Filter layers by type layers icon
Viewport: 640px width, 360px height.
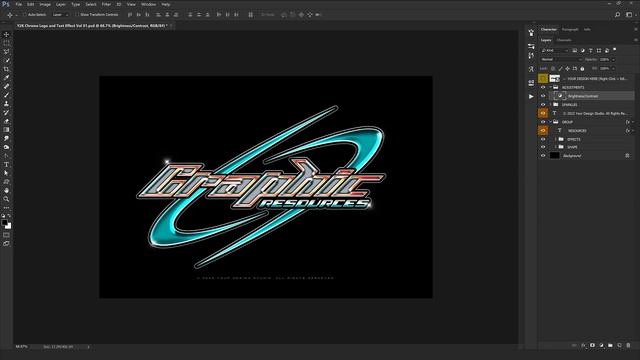pos(591,50)
